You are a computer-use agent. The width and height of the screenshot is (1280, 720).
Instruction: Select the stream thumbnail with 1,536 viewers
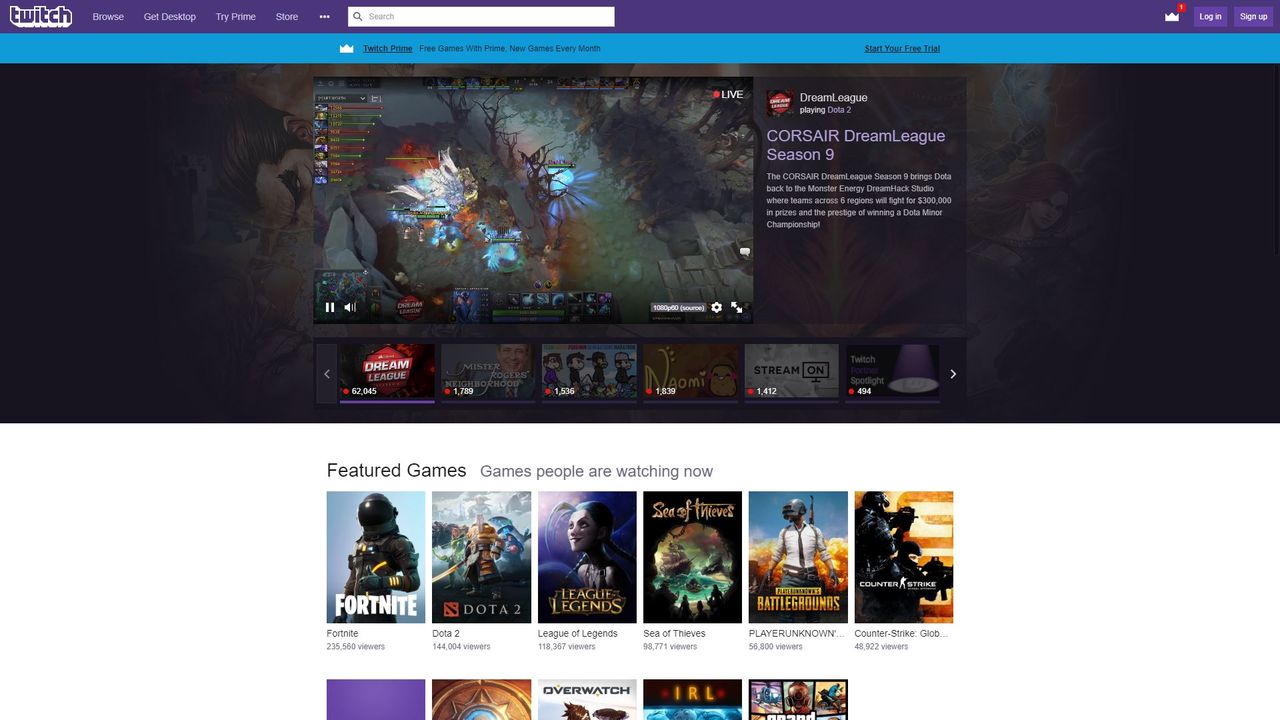click(x=589, y=372)
